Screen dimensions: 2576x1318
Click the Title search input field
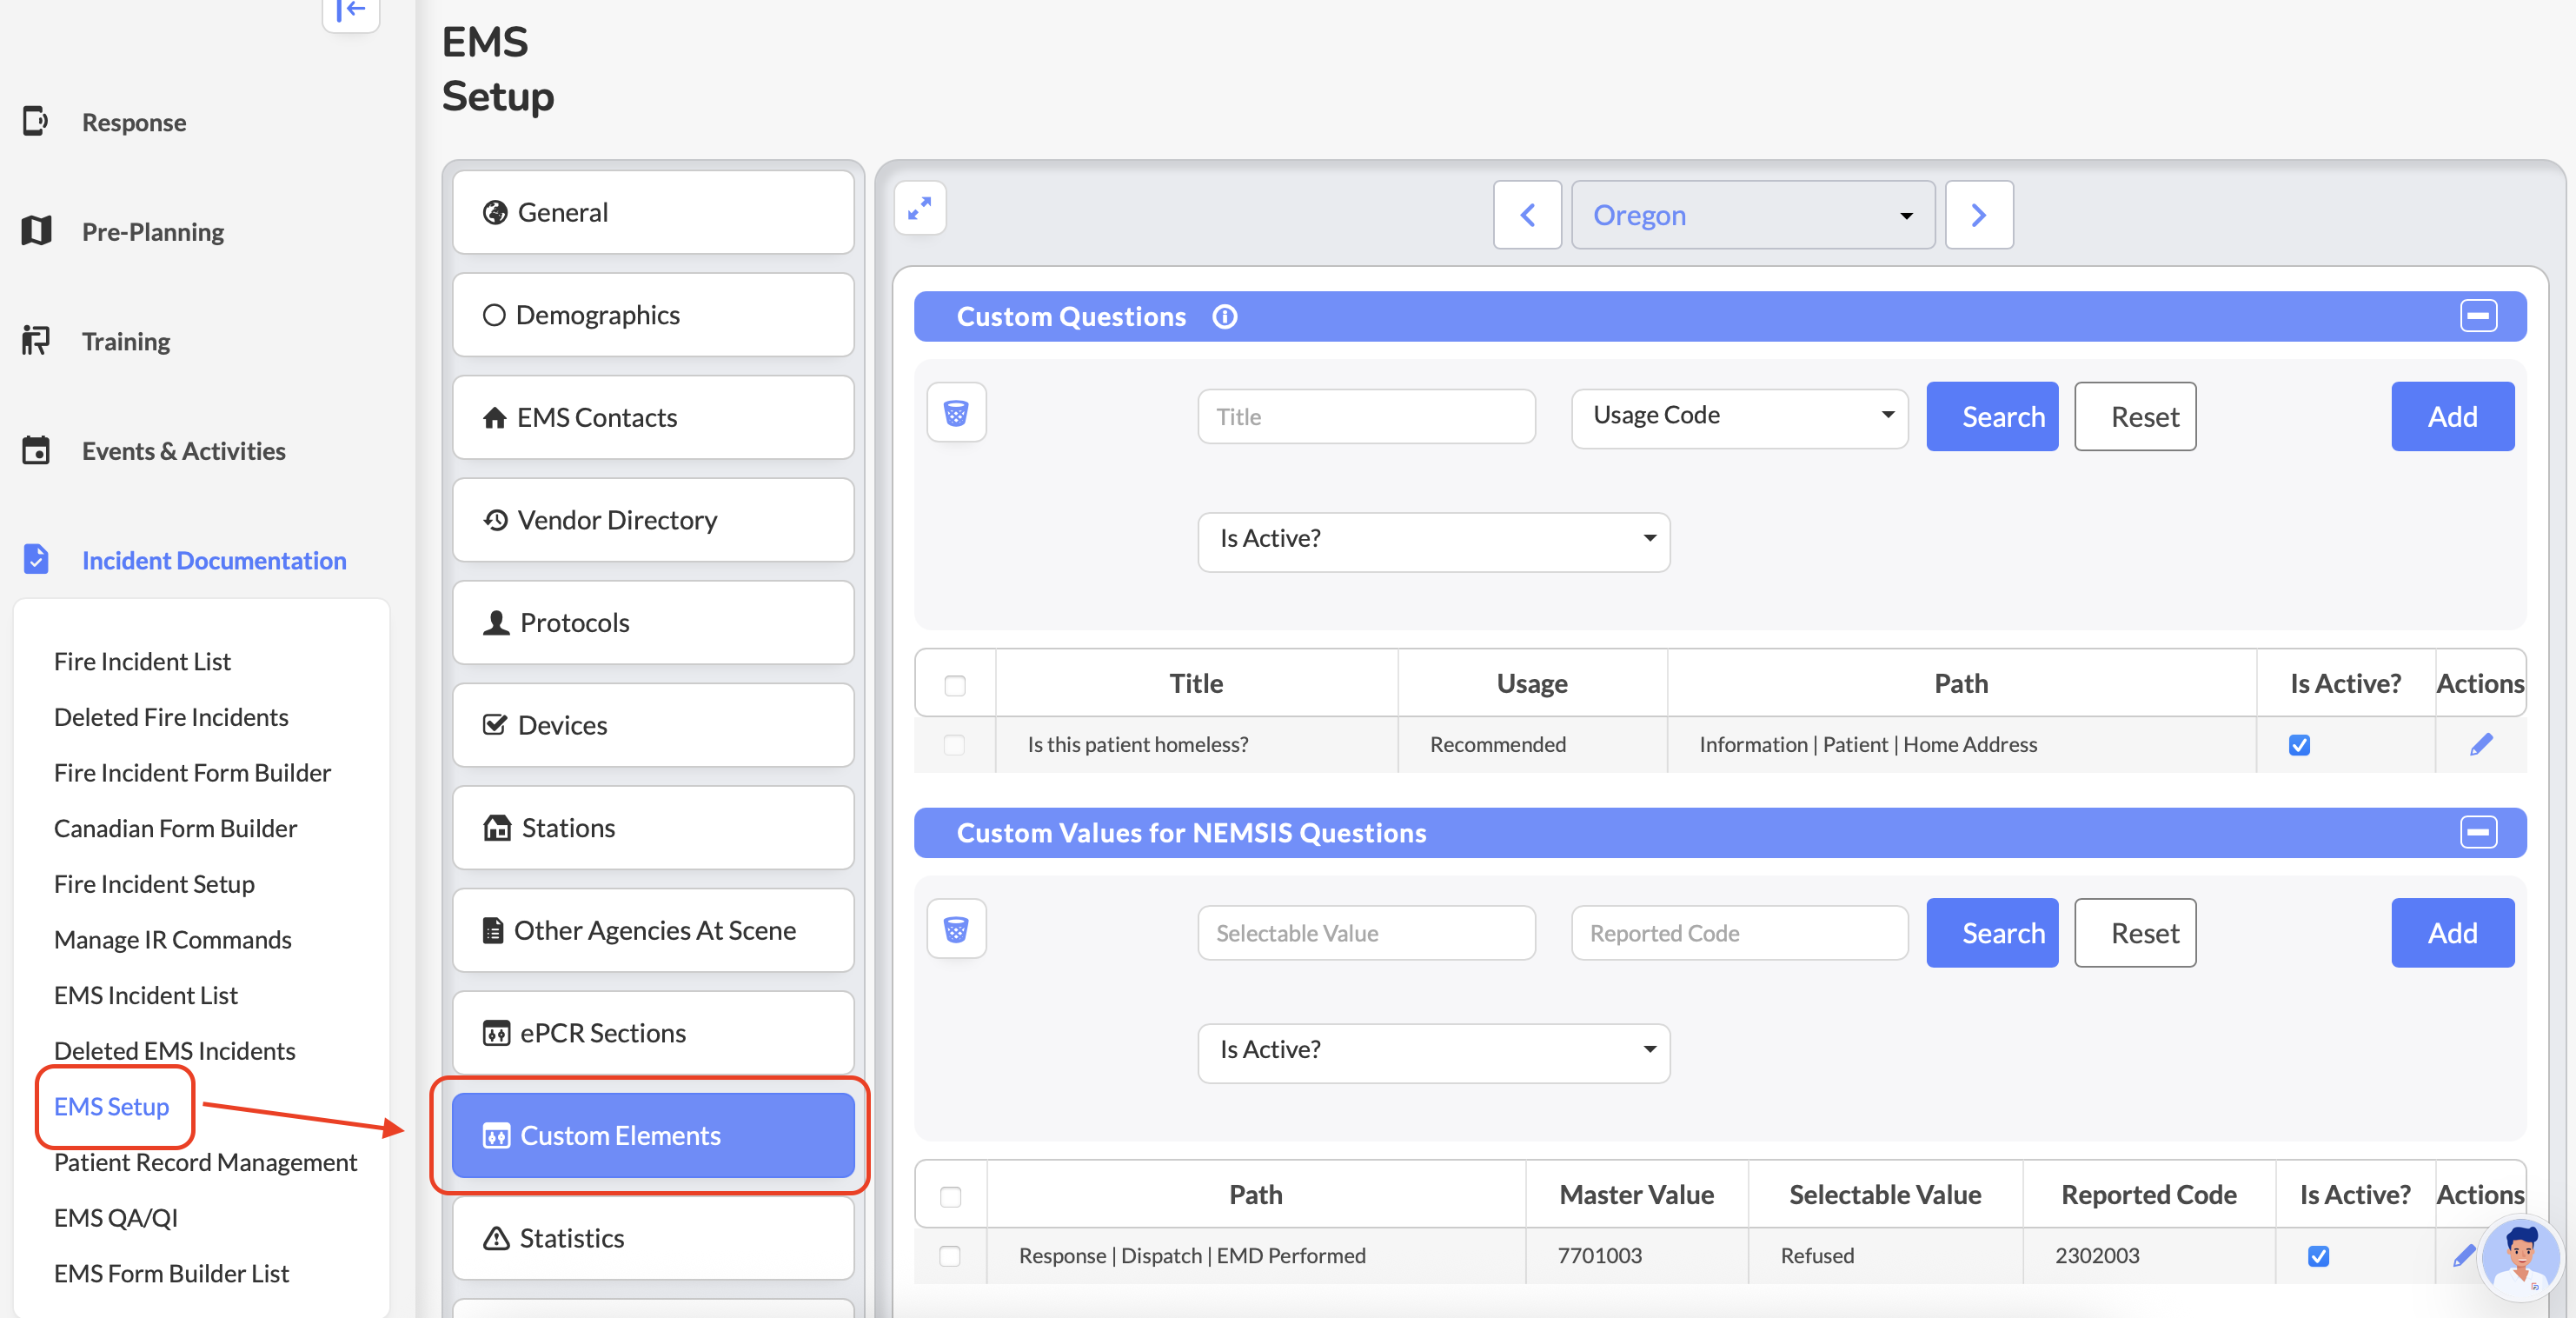click(1365, 416)
